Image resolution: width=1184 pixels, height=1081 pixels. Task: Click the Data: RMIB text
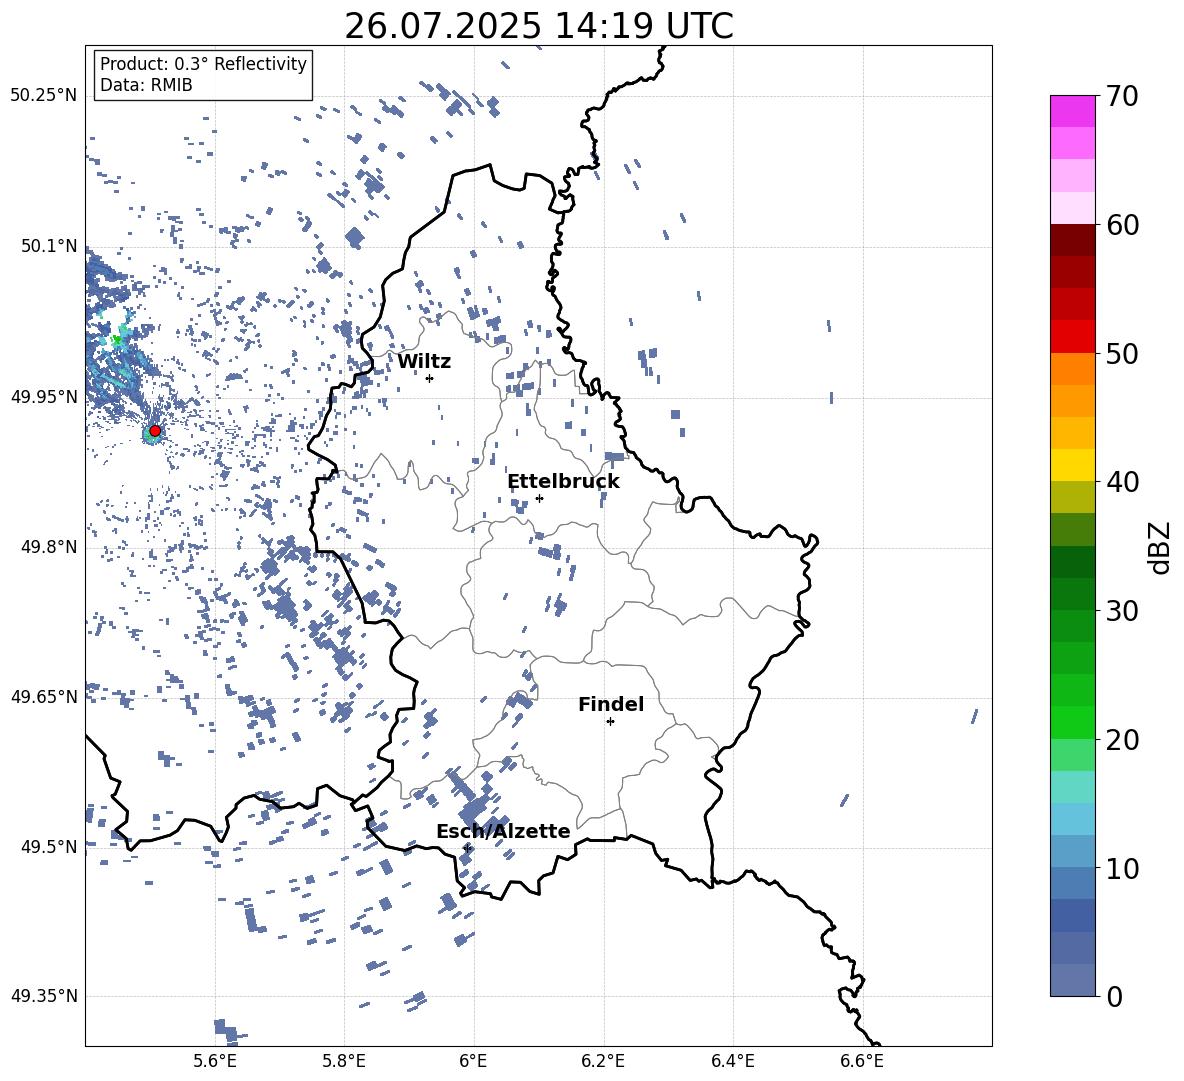(x=146, y=85)
